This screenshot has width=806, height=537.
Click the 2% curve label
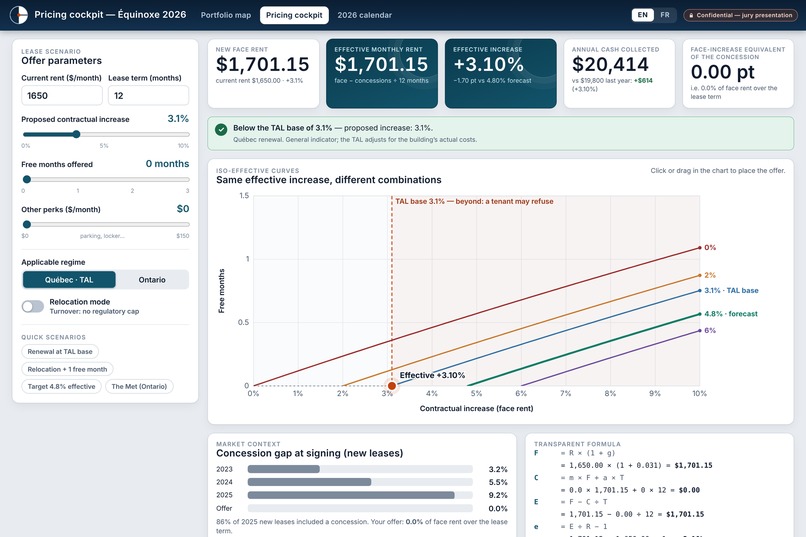710,275
